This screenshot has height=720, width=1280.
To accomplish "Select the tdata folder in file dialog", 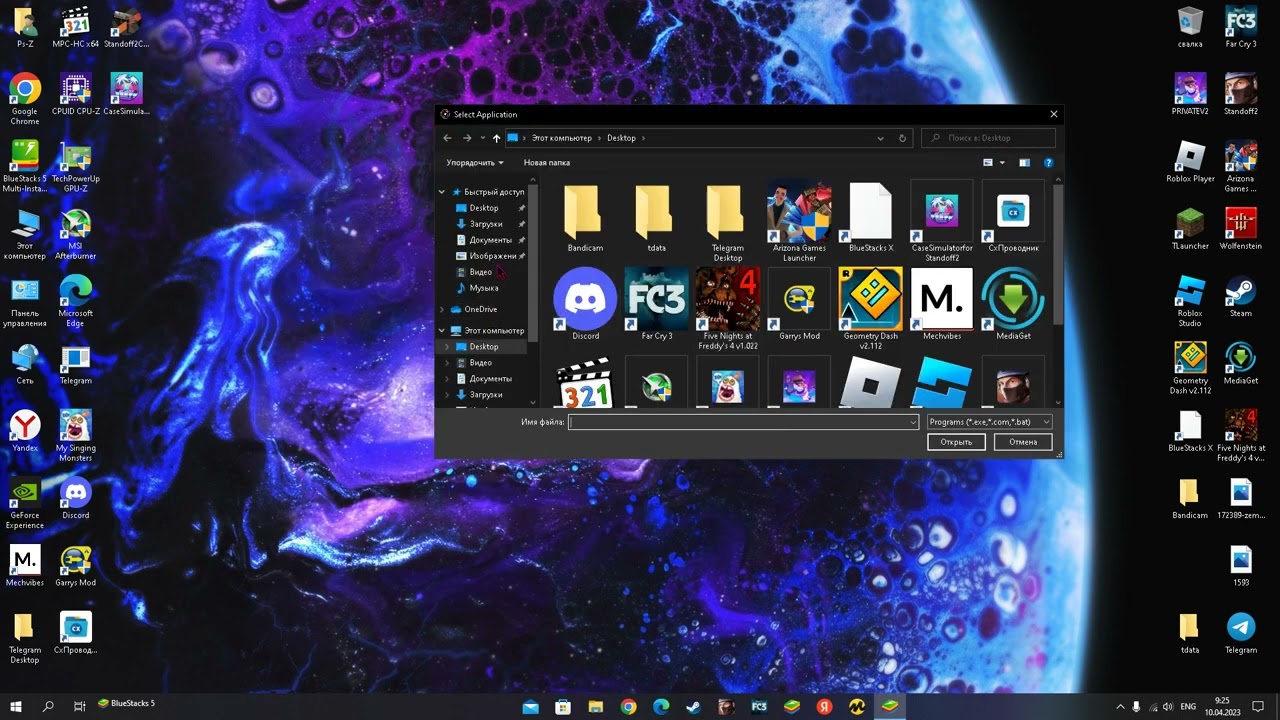I will pyautogui.click(x=656, y=217).
